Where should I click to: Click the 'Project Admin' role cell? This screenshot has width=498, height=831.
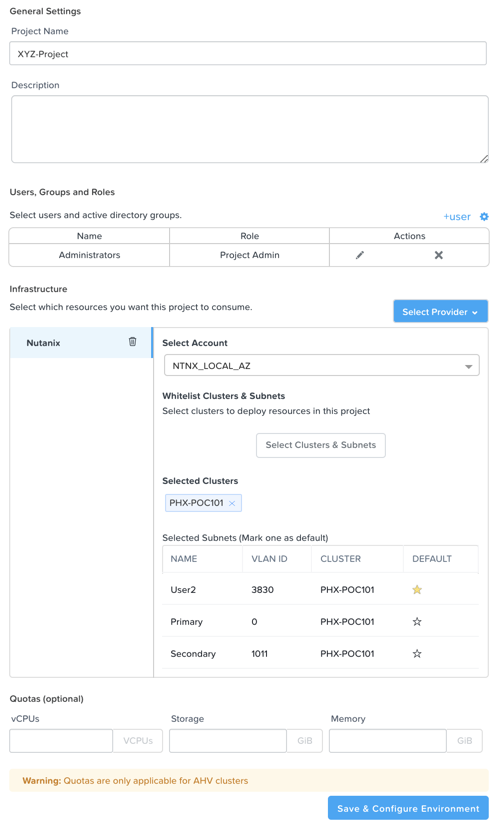pos(250,255)
